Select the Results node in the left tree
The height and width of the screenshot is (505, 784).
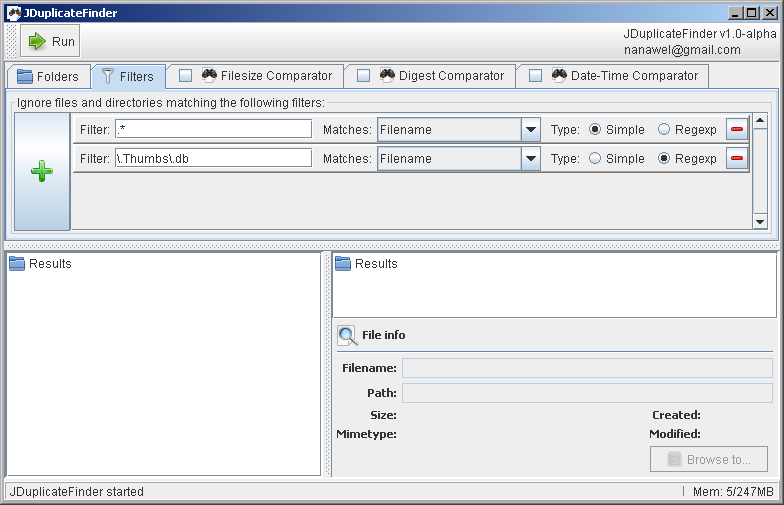[x=40, y=264]
